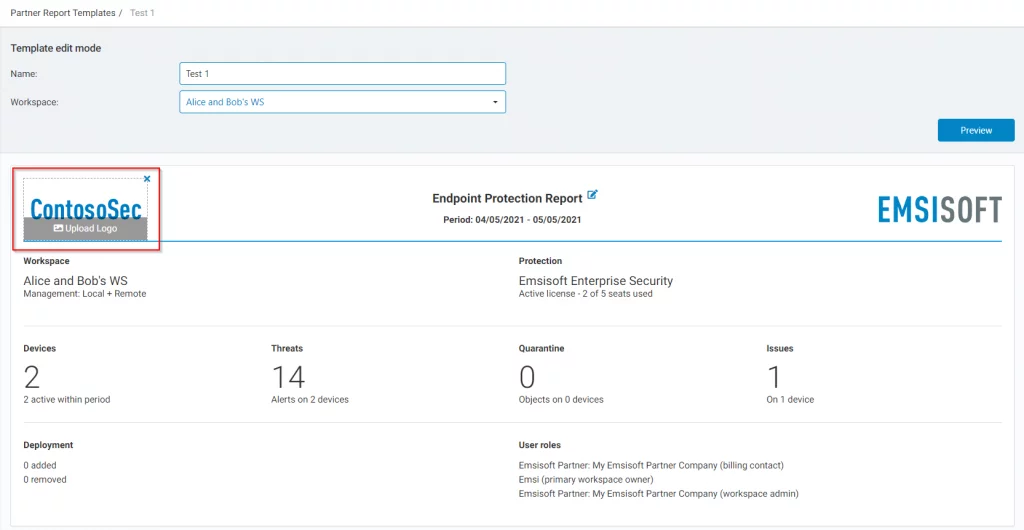The width and height of the screenshot is (1024, 530).
Task: Click the 'Test 1' breadcrumb item
Action: 142,13
